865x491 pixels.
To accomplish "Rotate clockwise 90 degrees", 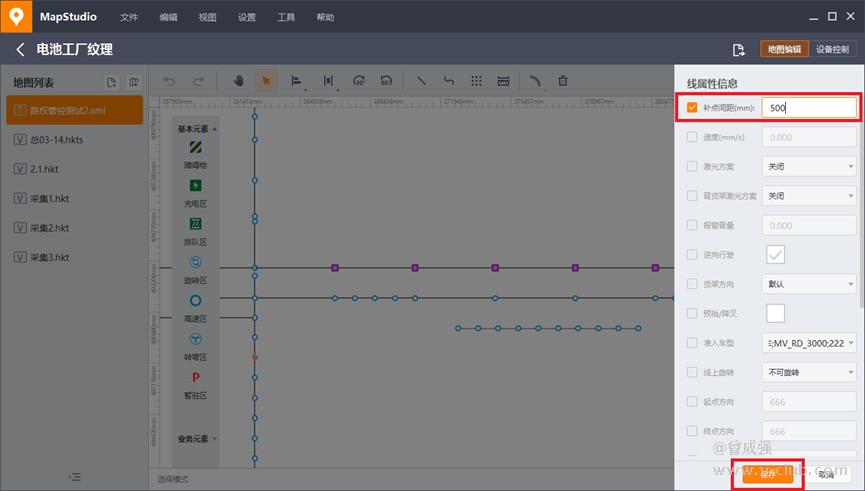I will point(359,81).
